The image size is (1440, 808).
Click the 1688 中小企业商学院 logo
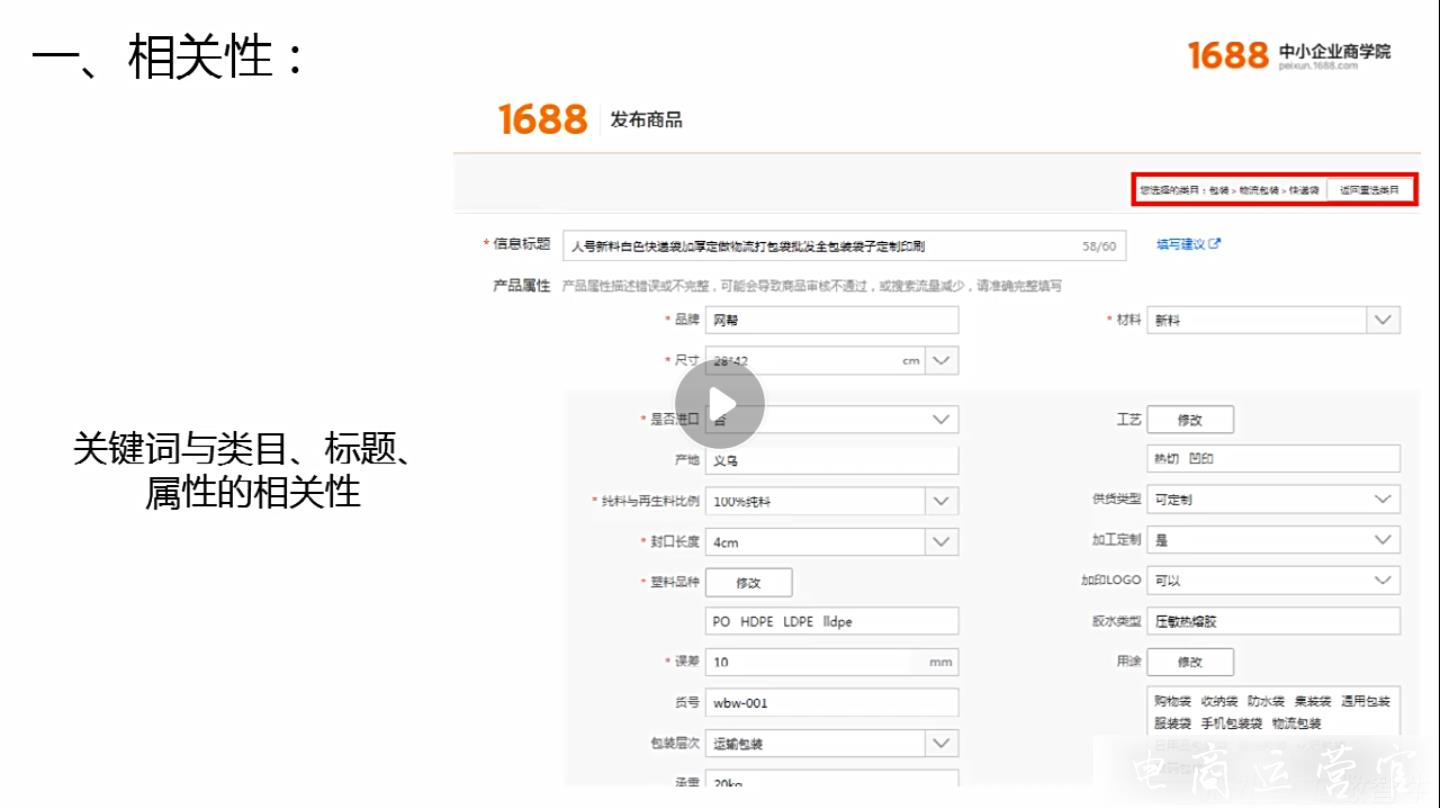1289,54
